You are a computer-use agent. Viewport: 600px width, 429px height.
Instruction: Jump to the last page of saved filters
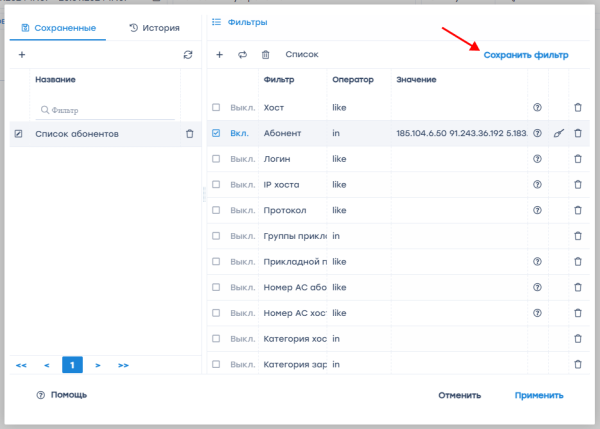pos(123,365)
